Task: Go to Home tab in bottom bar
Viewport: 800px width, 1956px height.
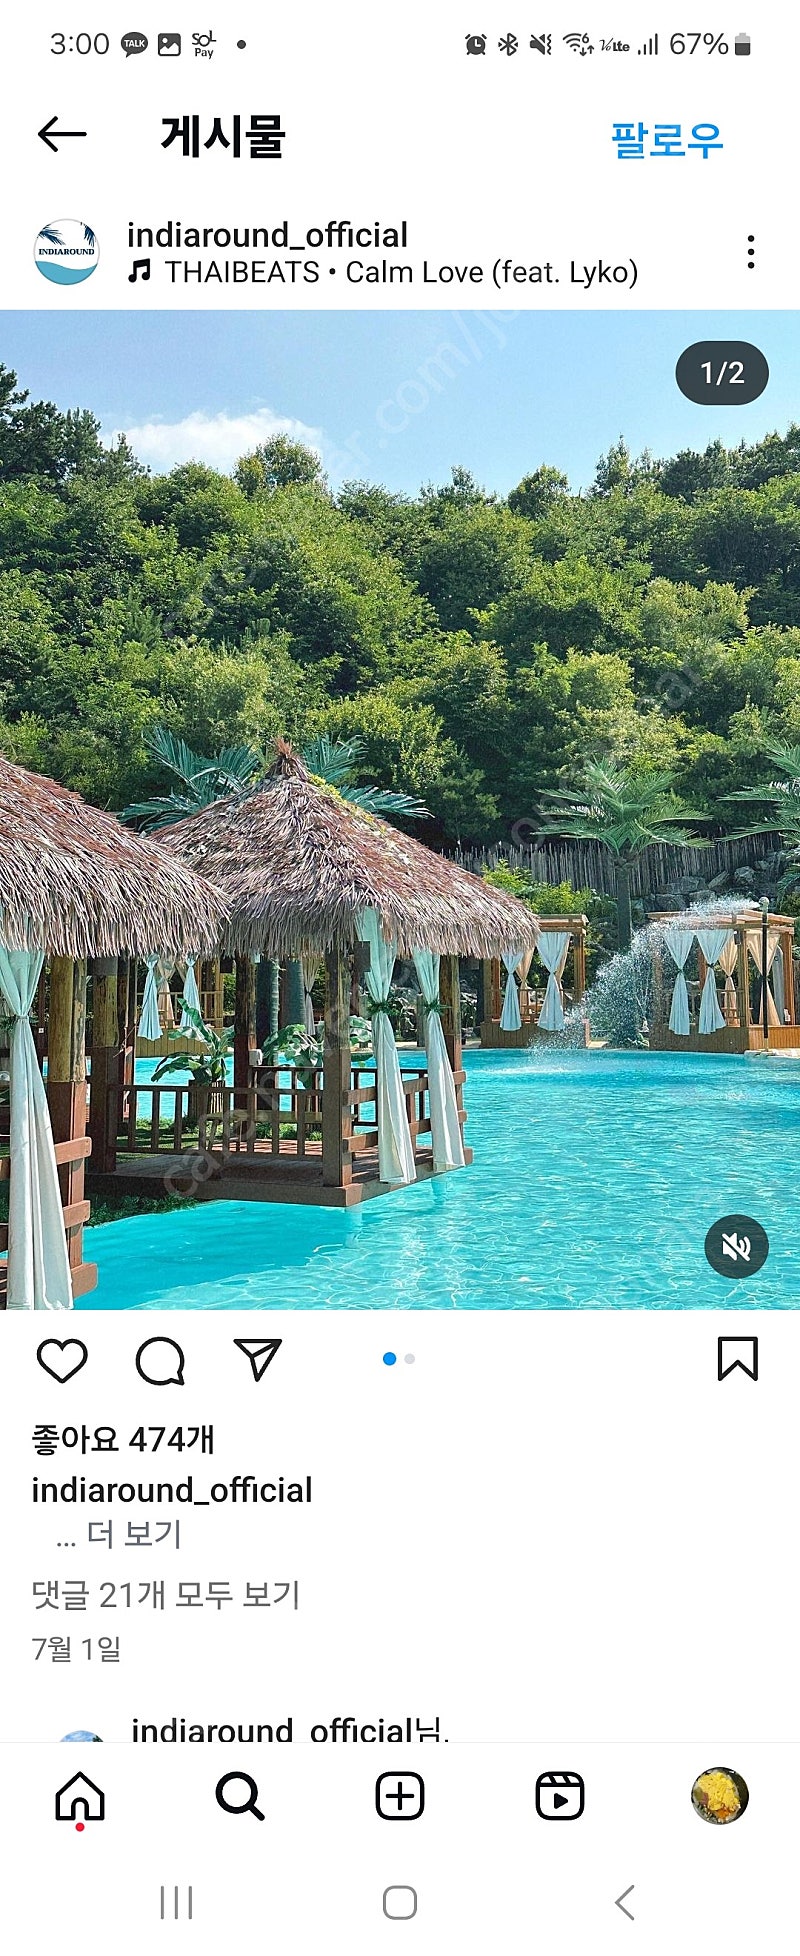Action: pos(80,1797)
